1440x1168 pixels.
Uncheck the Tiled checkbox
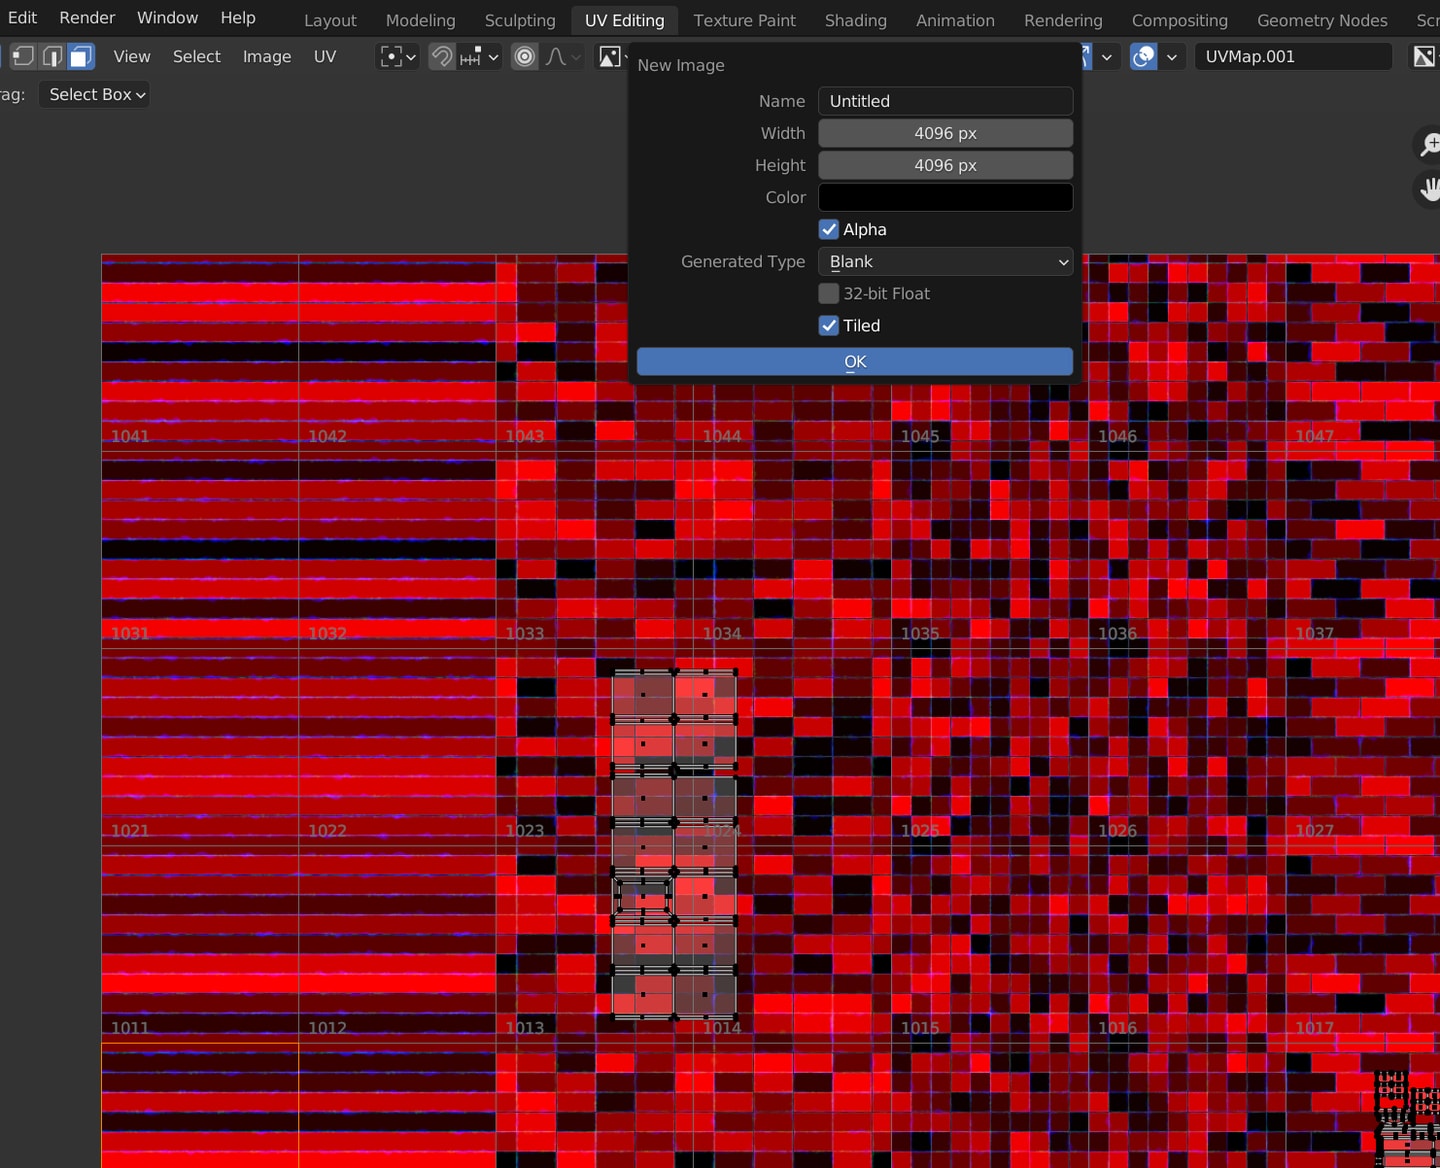pos(829,325)
